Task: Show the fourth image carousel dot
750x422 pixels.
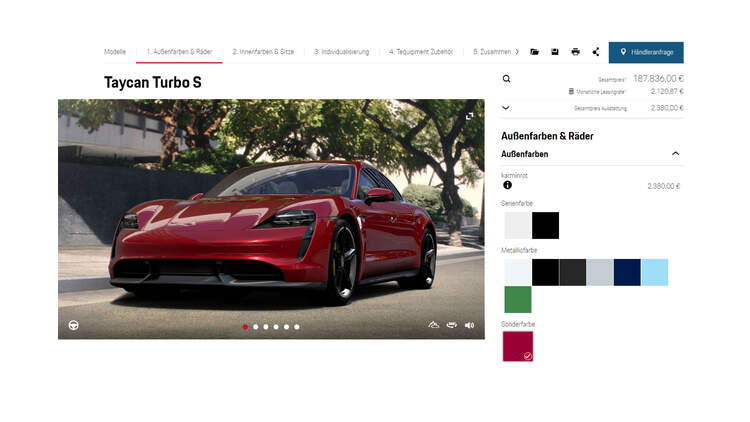Action: pos(276,327)
